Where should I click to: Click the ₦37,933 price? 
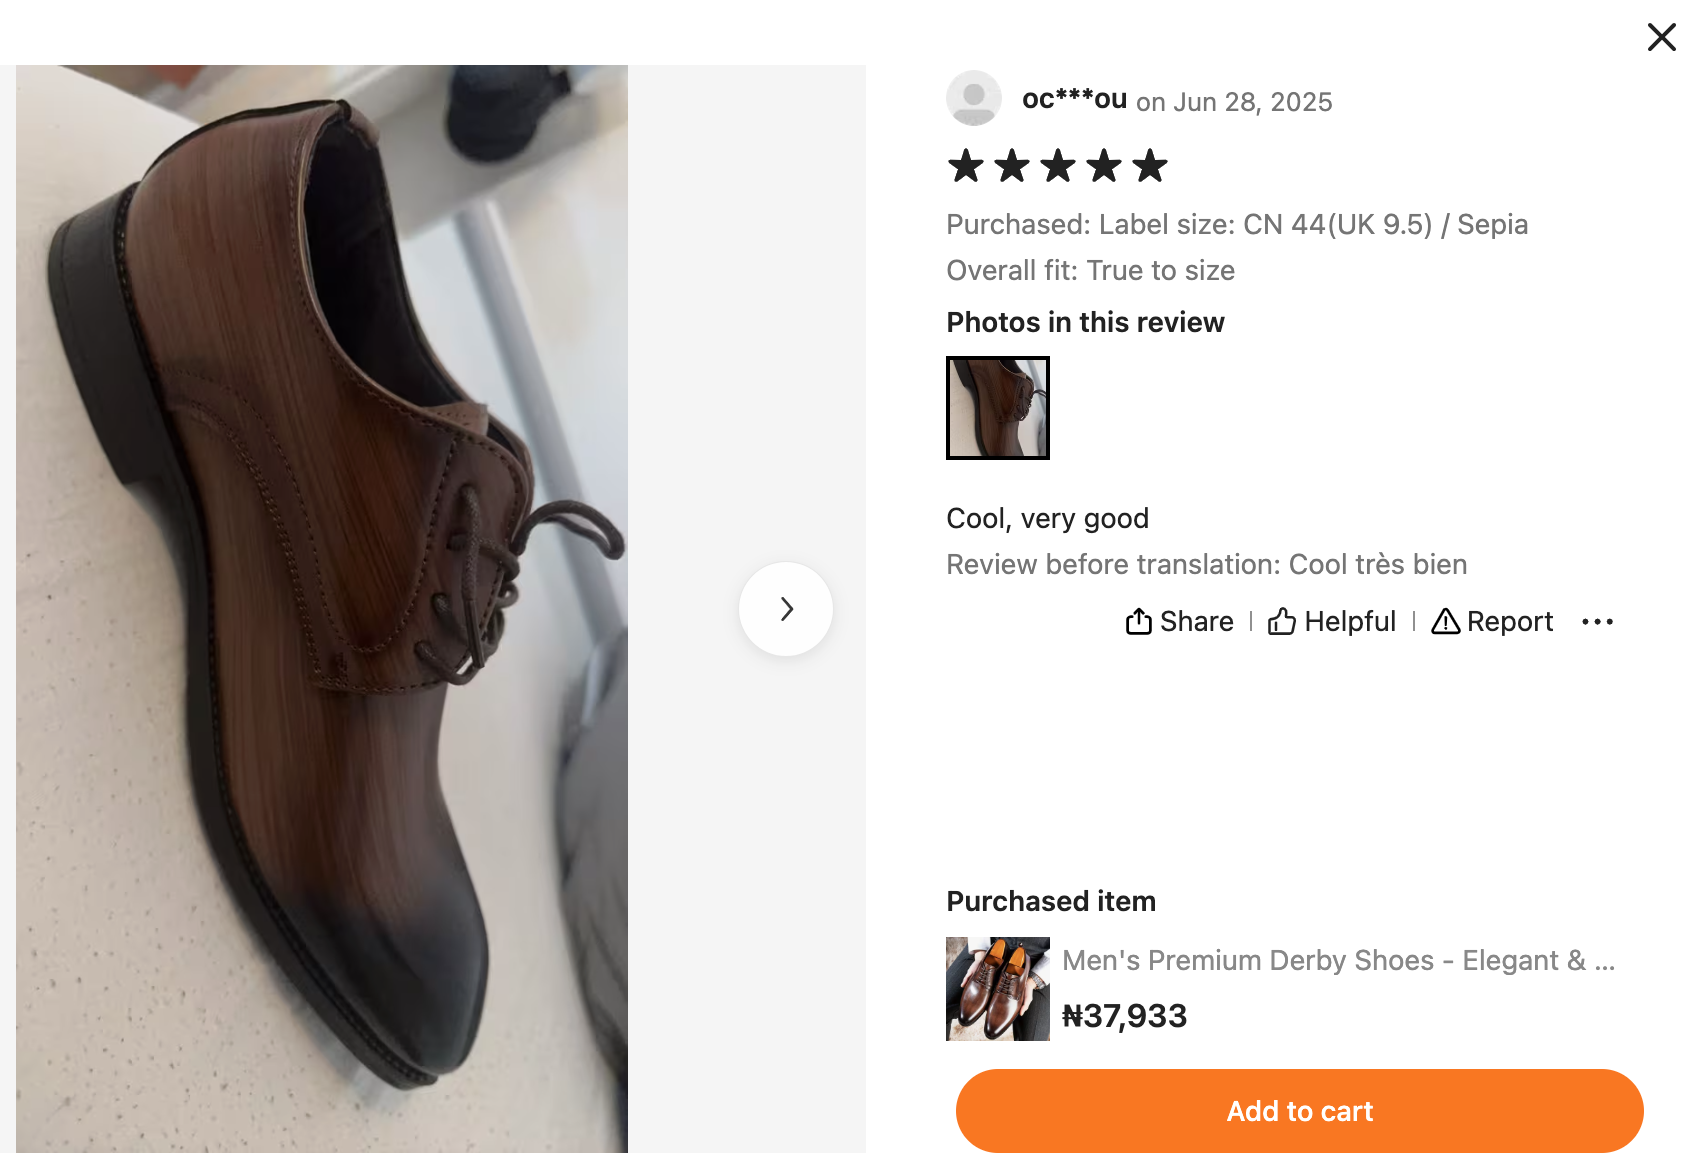(1124, 1016)
